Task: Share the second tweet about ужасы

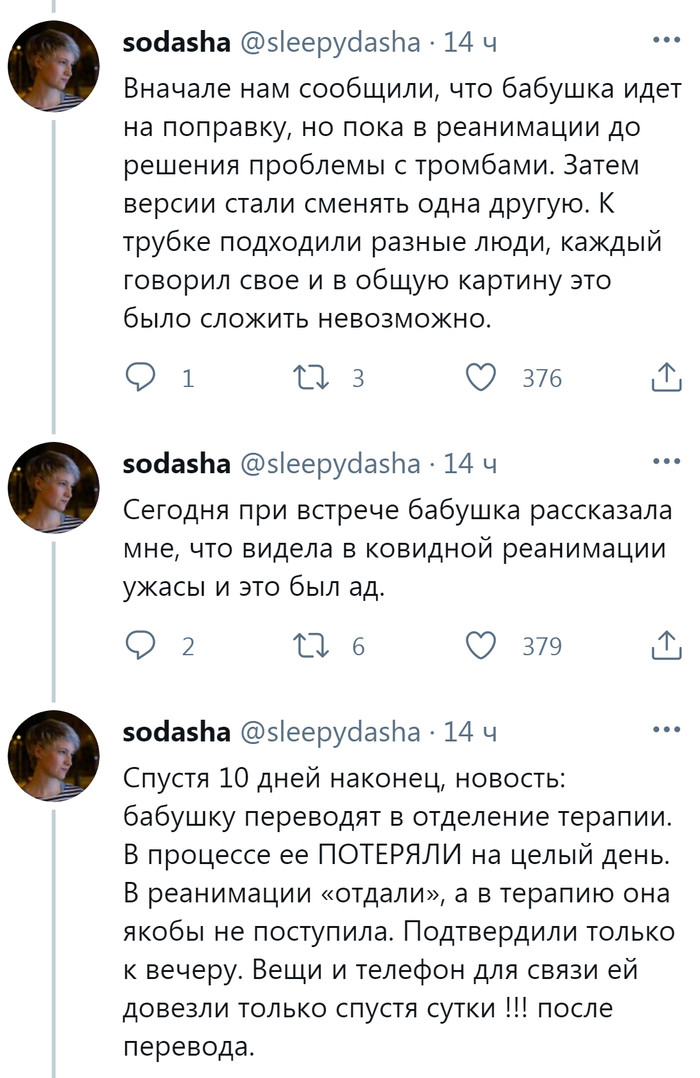Action: [x=665, y=646]
